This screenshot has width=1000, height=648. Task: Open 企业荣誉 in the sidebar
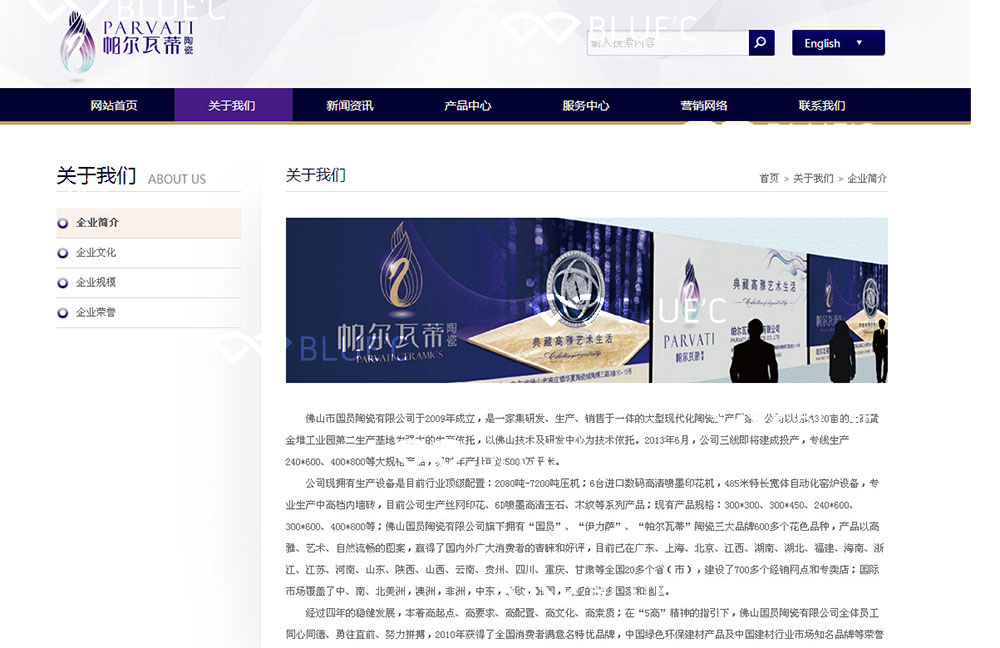(149, 313)
